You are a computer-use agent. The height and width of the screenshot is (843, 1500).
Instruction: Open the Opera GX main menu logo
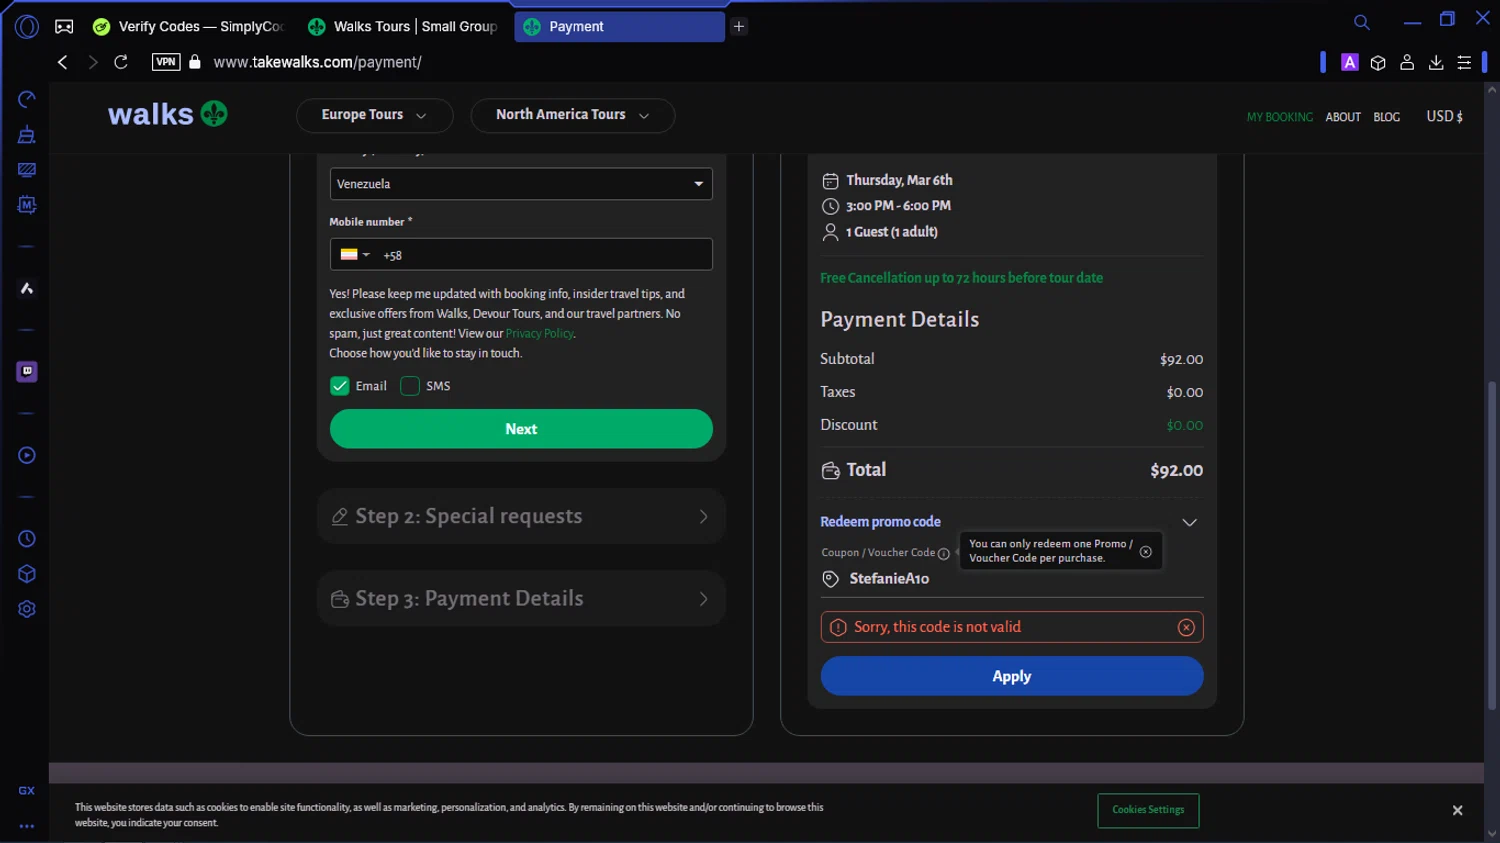coord(27,27)
